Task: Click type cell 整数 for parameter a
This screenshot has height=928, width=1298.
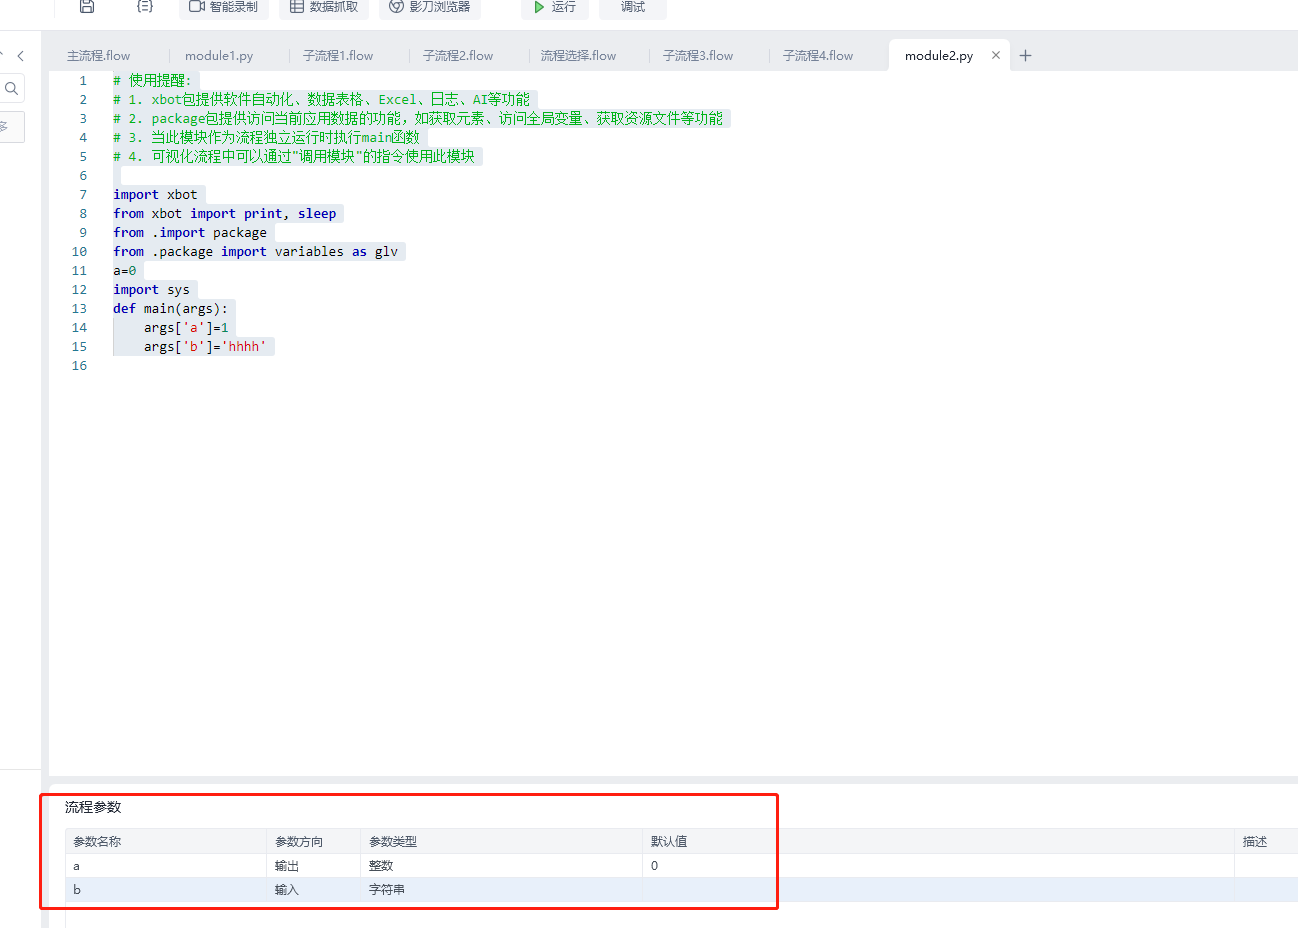Action: pos(502,866)
